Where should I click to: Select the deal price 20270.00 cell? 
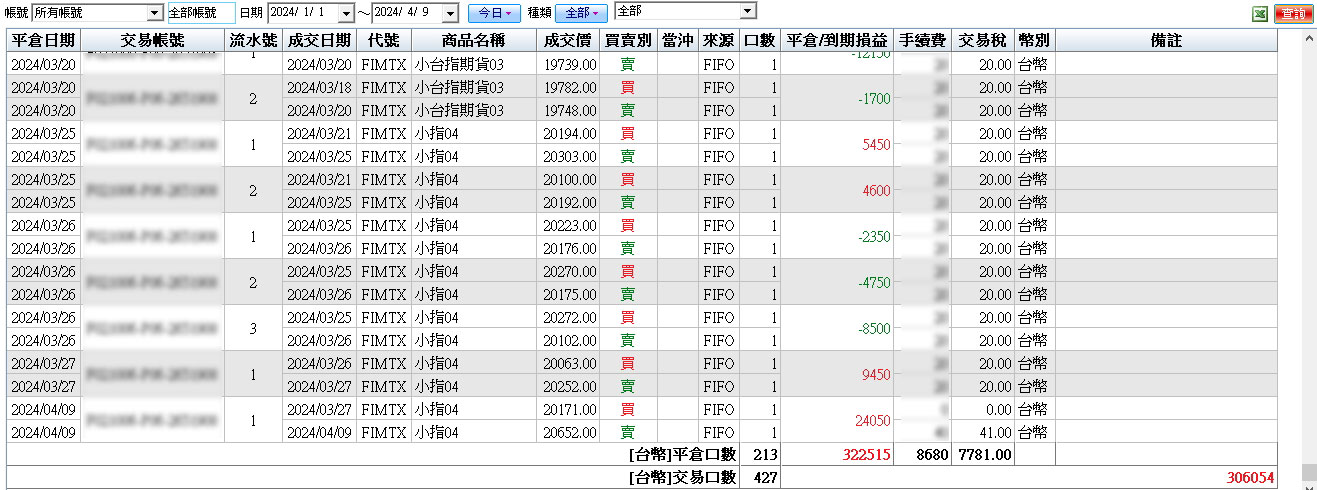[x=570, y=271]
